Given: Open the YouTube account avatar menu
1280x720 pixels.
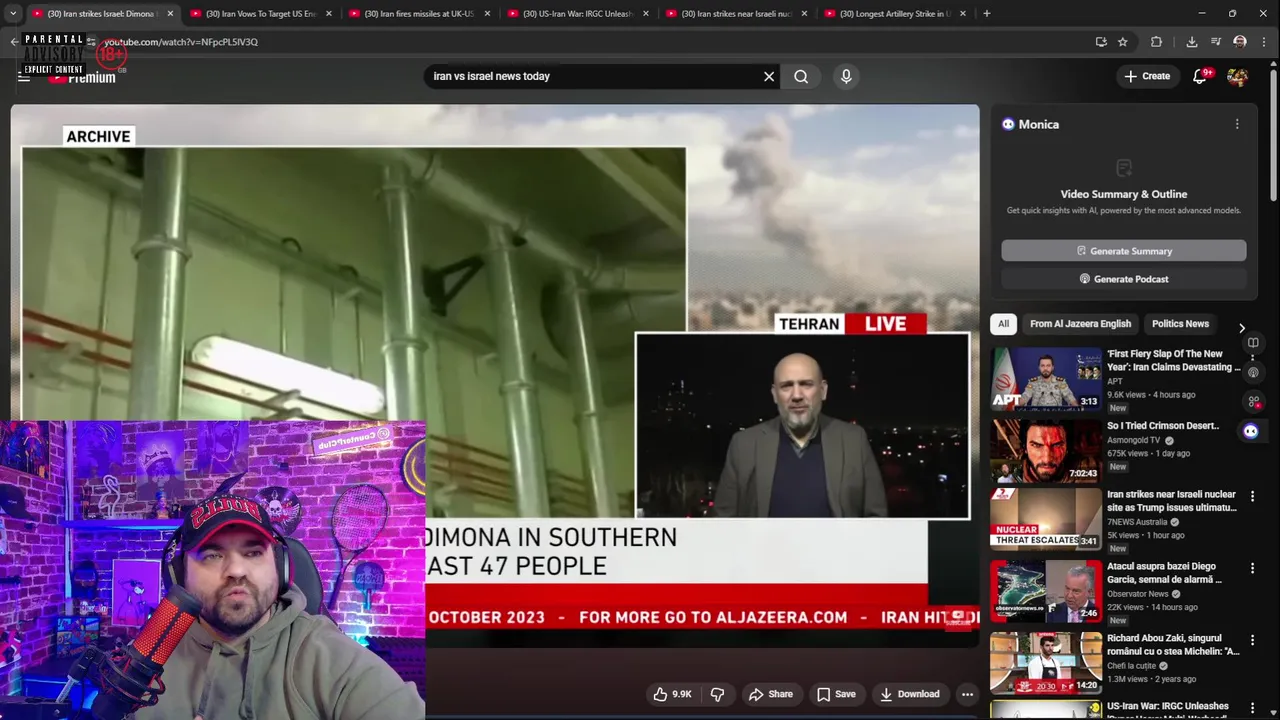Looking at the screenshot, I should [x=1237, y=76].
